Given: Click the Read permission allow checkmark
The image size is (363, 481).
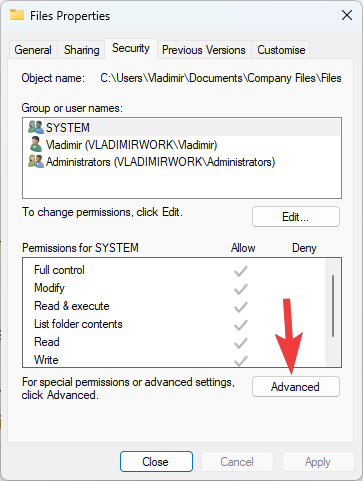Looking at the screenshot, I should click(x=241, y=343).
